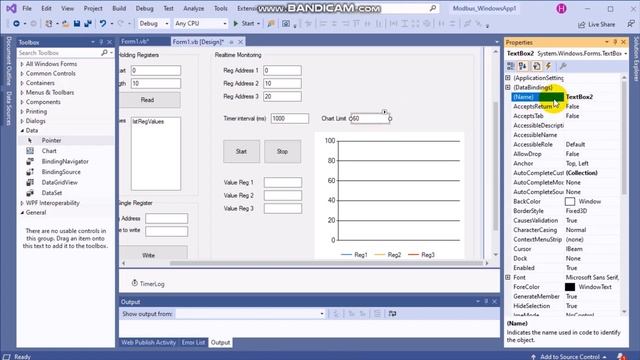This screenshot has height=360, width=640.
Task: Click the Search Toolbox field
Action: [x=59, y=53]
